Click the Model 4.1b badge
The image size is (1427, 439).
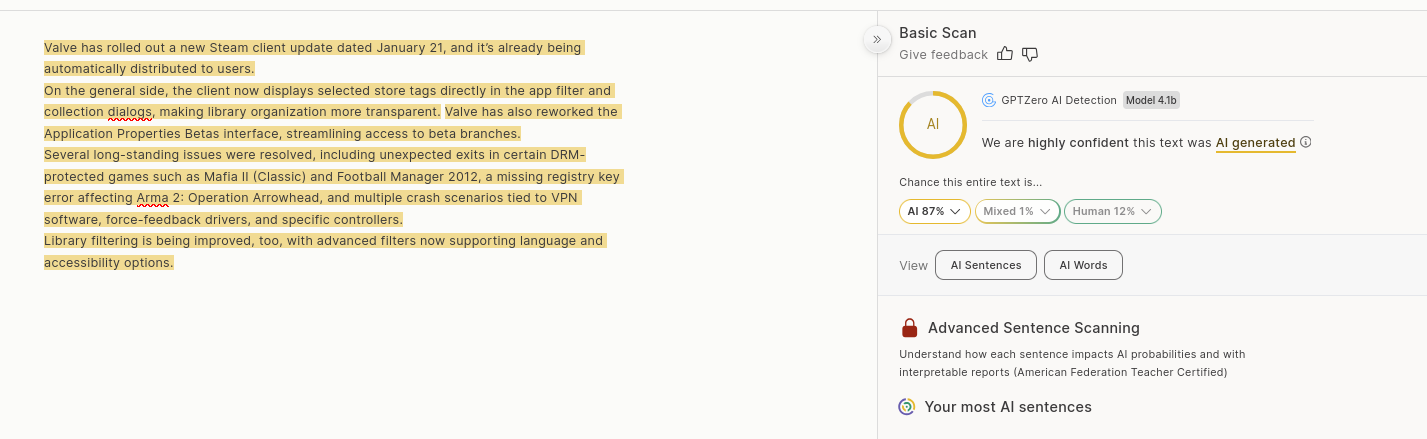(1151, 100)
